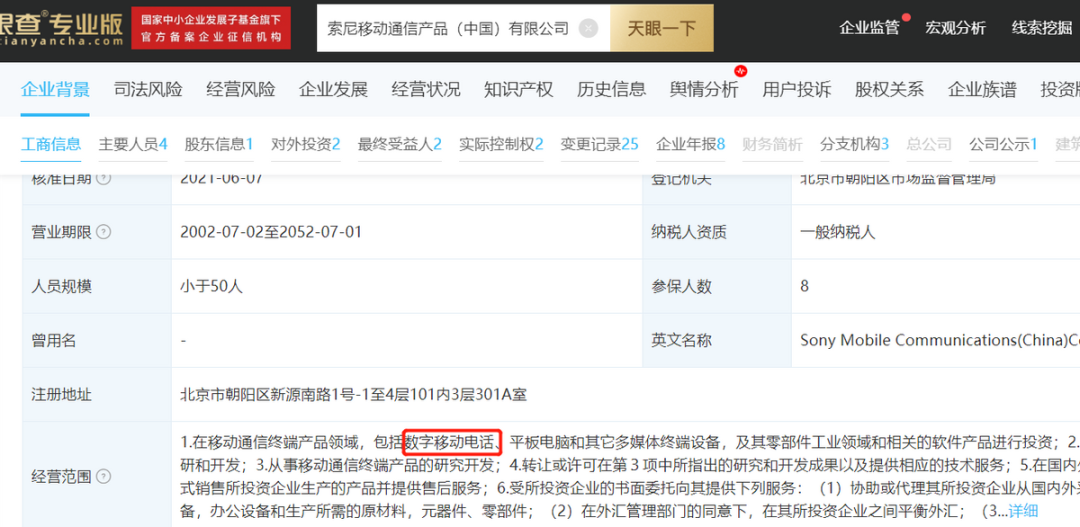Select 分支机构 3 sub-tab

point(854,145)
